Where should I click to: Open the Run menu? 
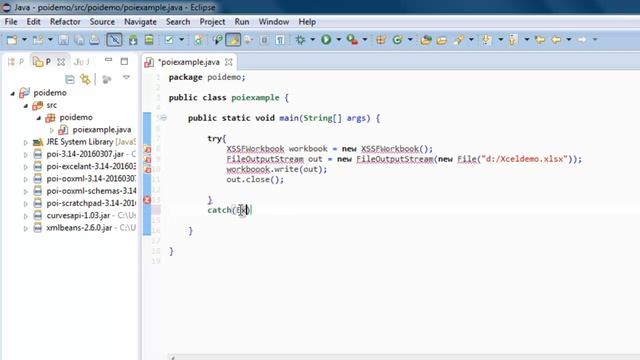click(x=242, y=22)
